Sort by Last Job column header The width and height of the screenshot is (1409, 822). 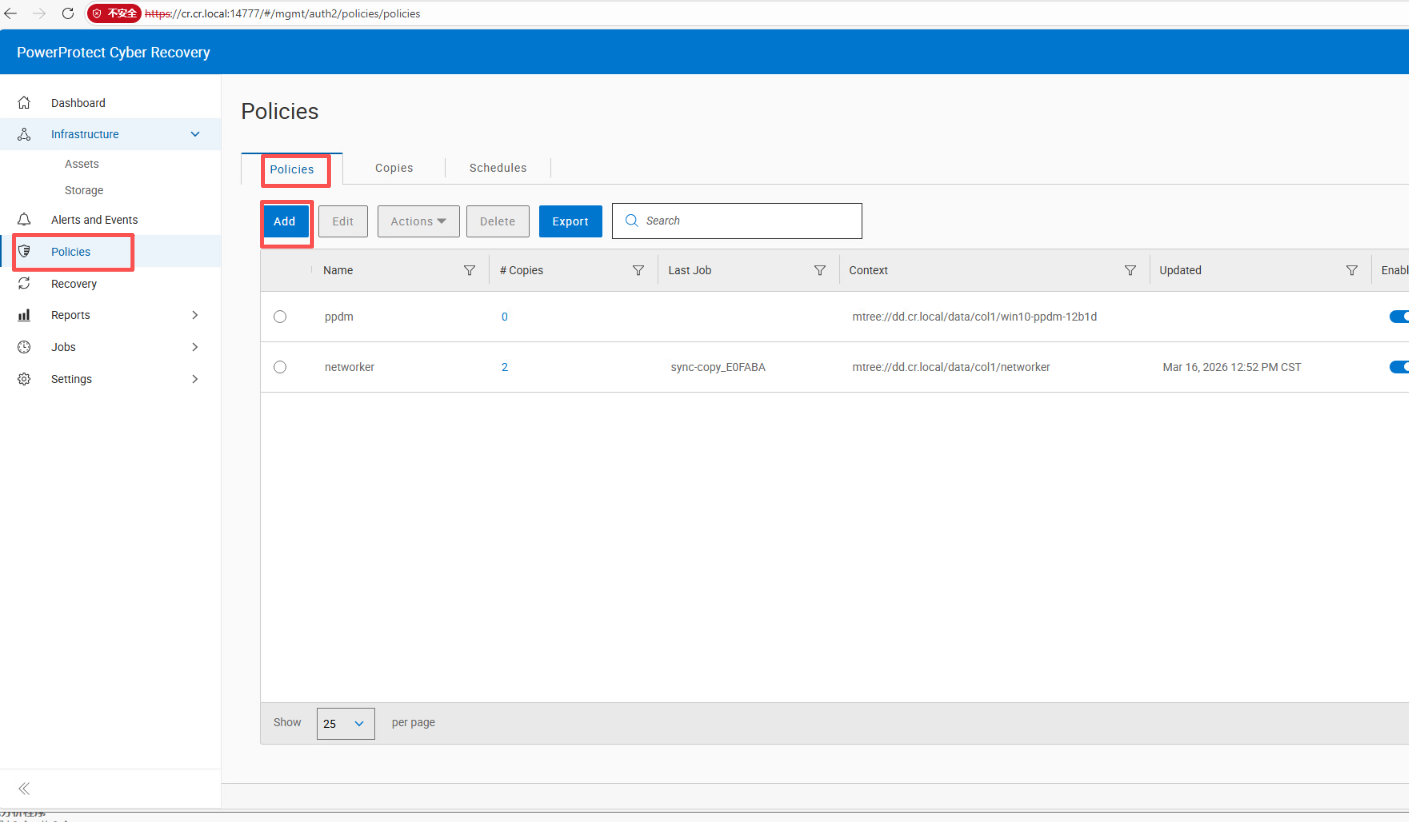pyautogui.click(x=690, y=270)
